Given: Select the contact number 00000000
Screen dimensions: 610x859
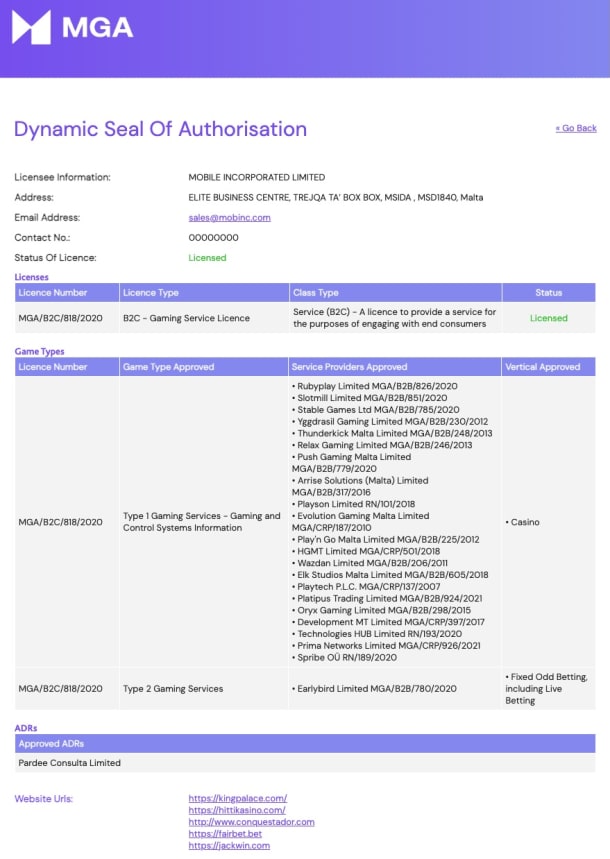Looking at the screenshot, I should click(x=213, y=238).
